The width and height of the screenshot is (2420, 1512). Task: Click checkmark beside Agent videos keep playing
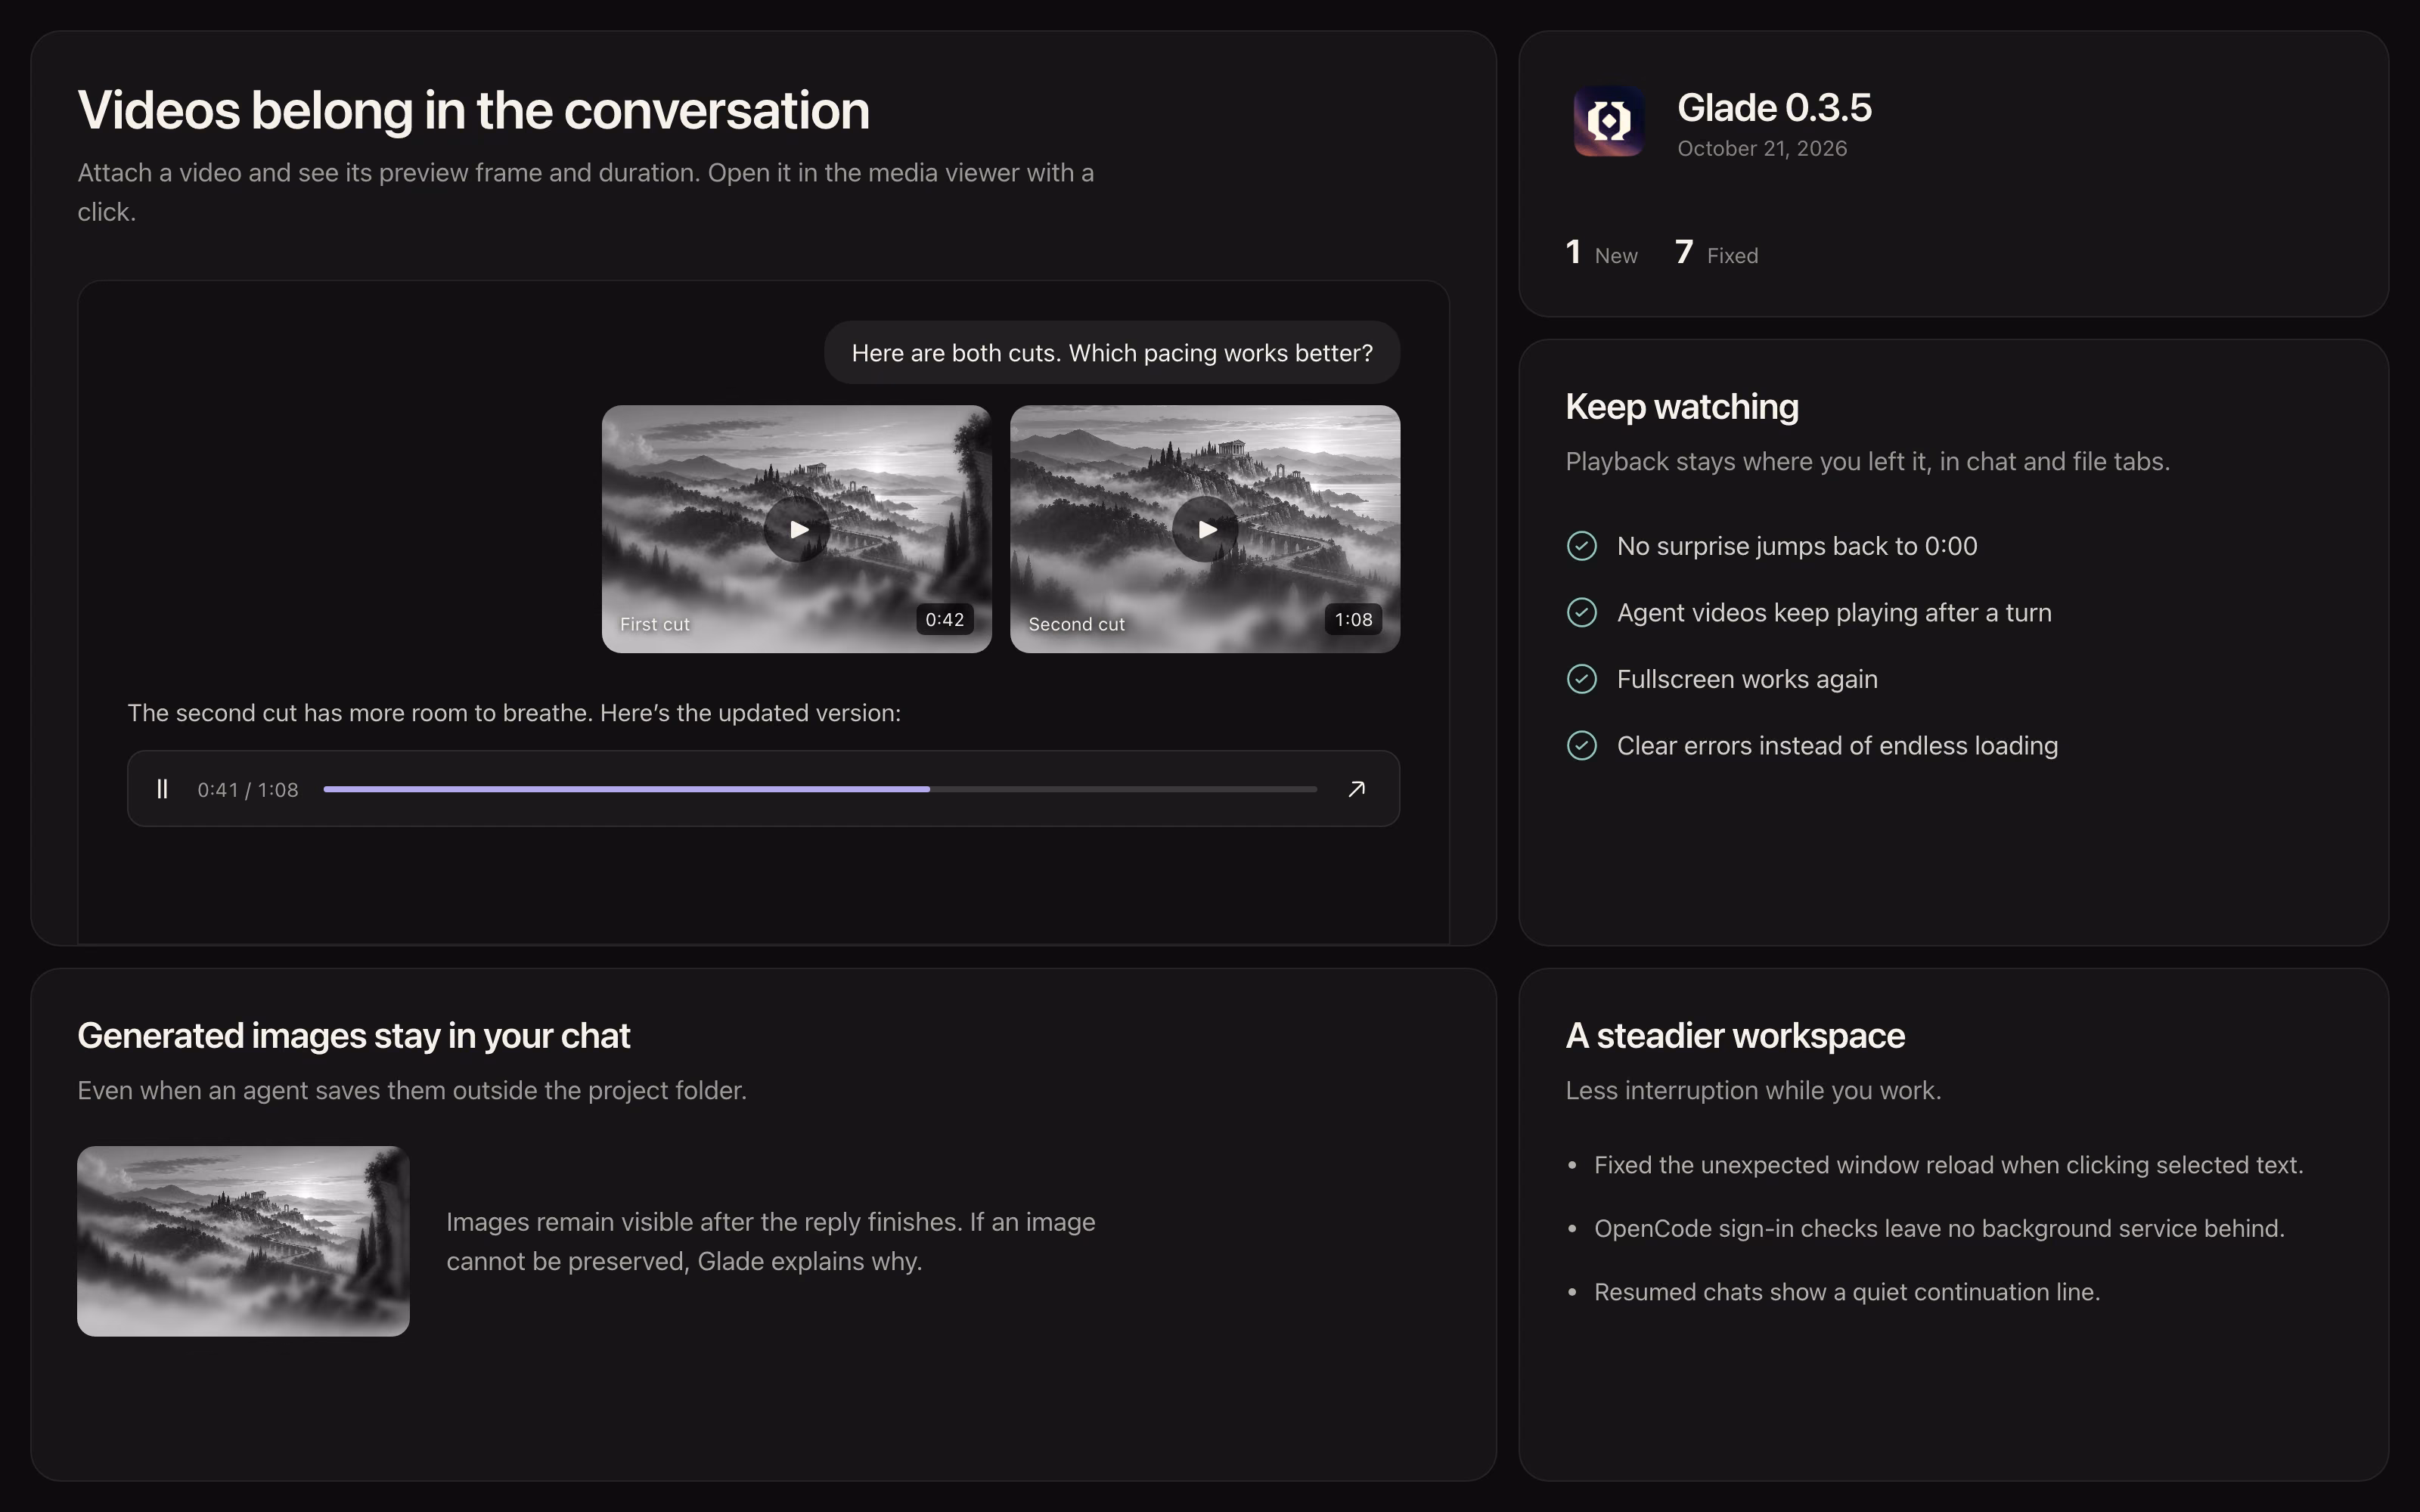[x=1582, y=612]
